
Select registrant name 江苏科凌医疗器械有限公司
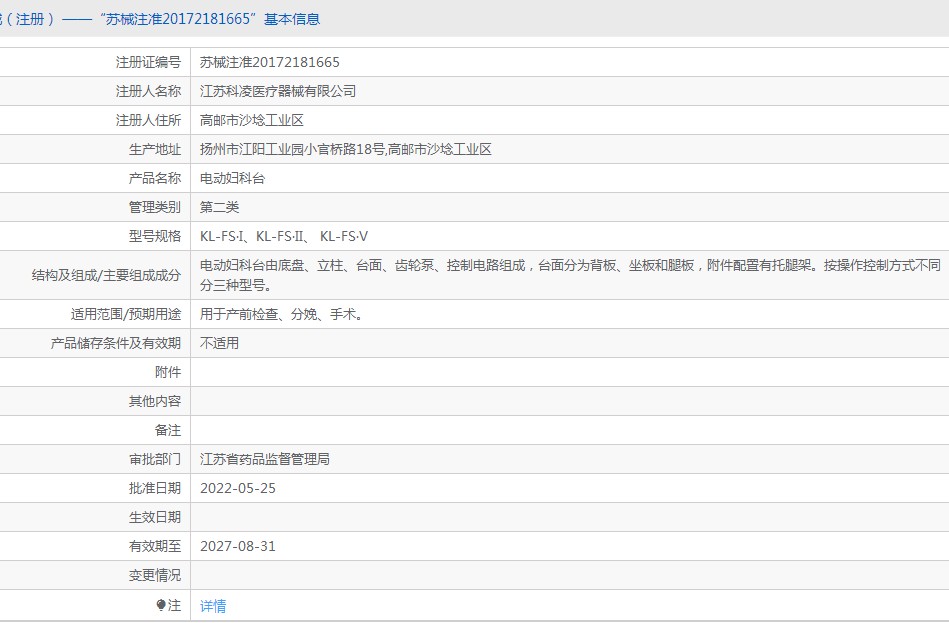tap(278, 91)
